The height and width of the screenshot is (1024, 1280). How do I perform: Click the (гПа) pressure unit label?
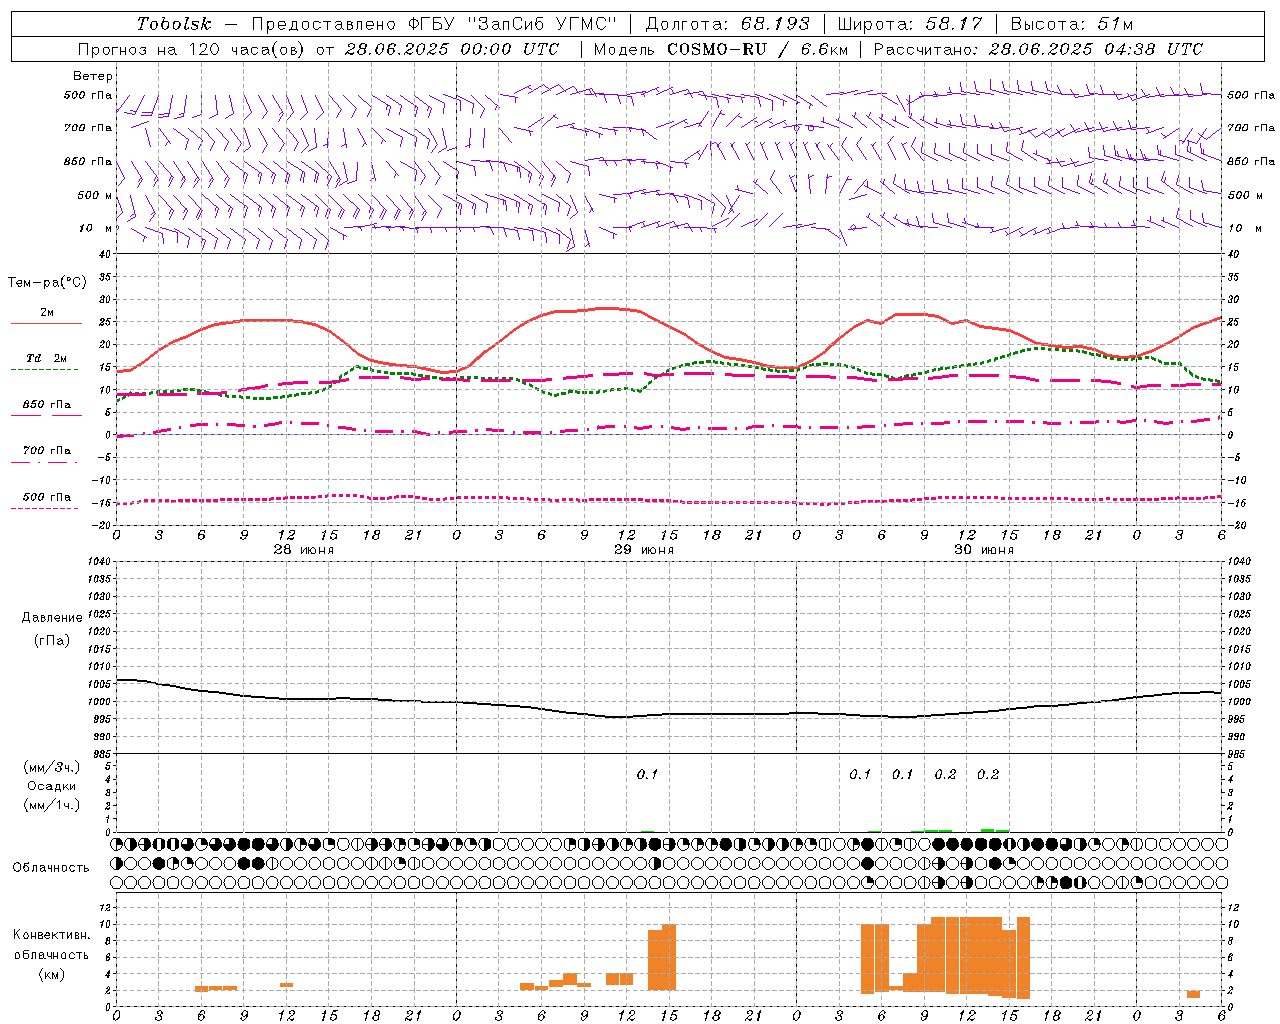[52, 640]
